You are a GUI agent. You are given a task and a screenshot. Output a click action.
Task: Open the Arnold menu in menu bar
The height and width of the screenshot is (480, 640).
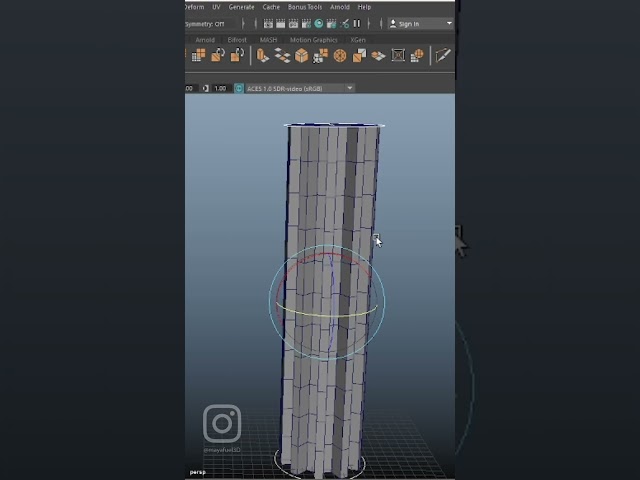(x=340, y=7)
